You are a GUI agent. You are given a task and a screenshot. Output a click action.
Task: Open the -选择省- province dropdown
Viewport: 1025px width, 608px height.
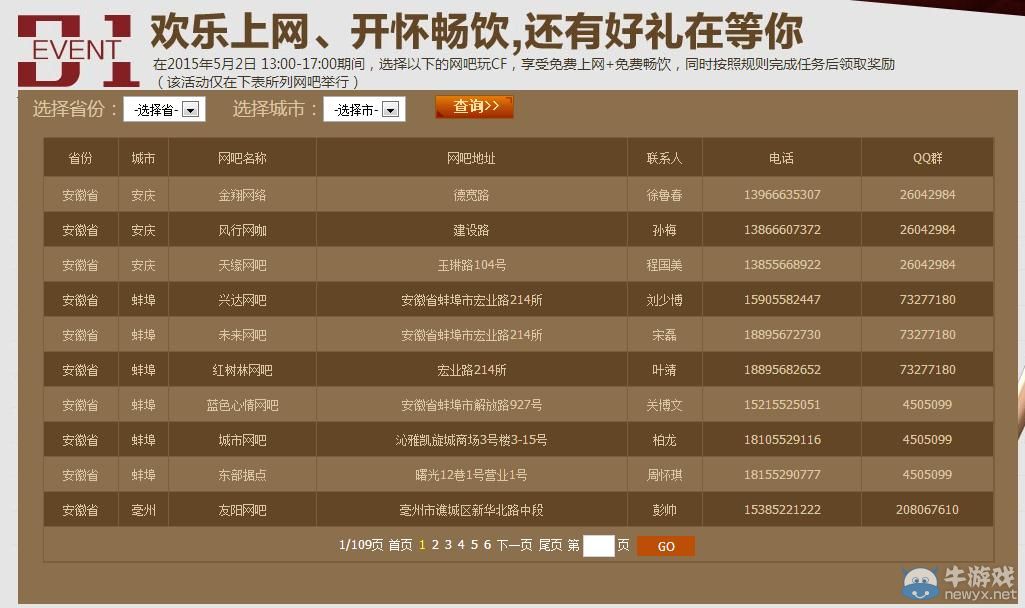(x=163, y=109)
